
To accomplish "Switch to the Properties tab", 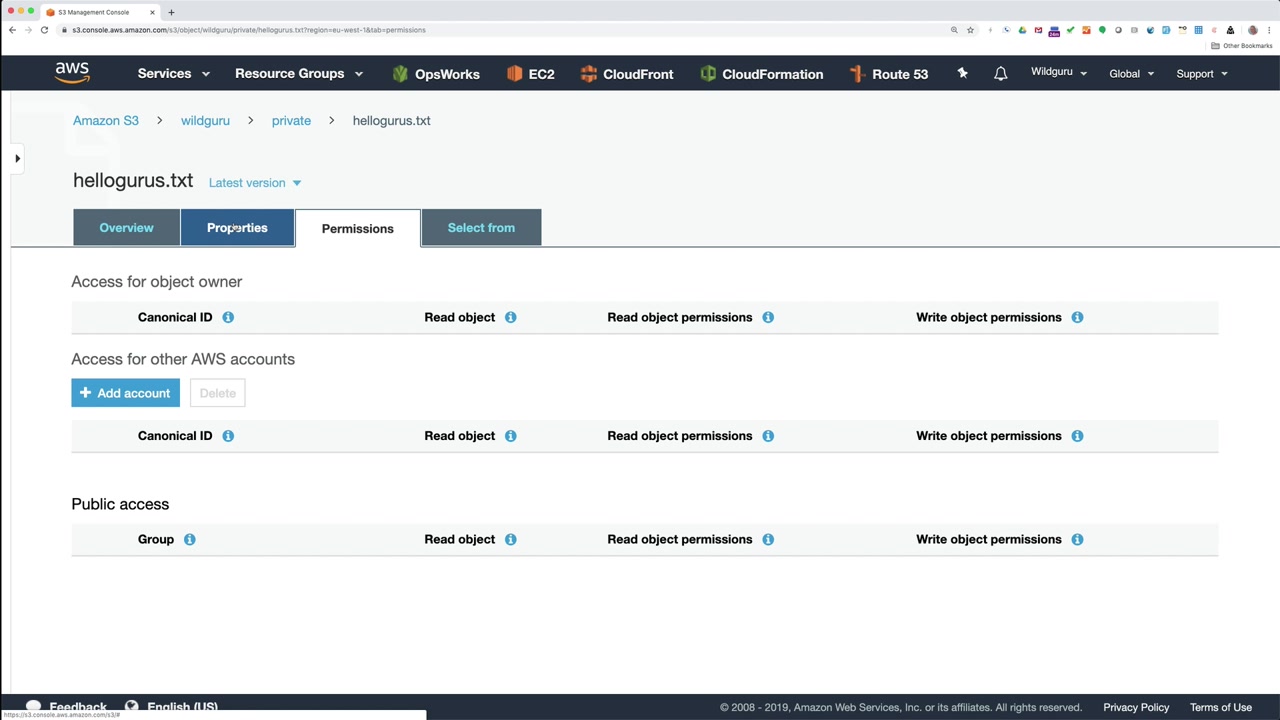I will coord(237,228).
